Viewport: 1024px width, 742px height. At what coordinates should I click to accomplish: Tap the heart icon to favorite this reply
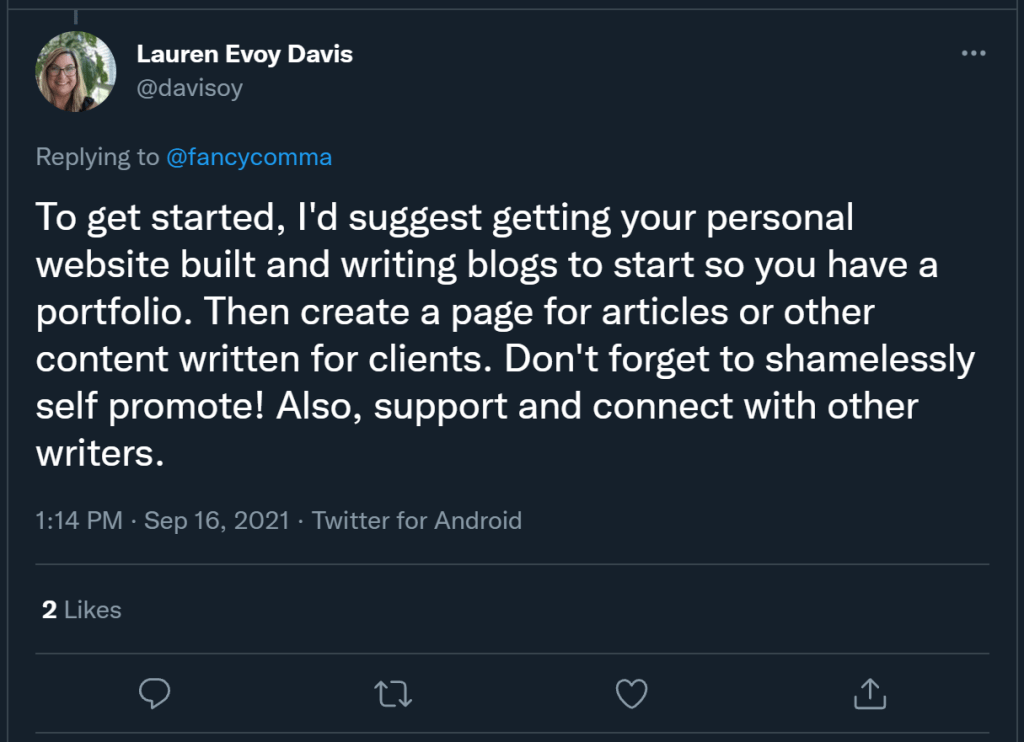pos(631,692)
